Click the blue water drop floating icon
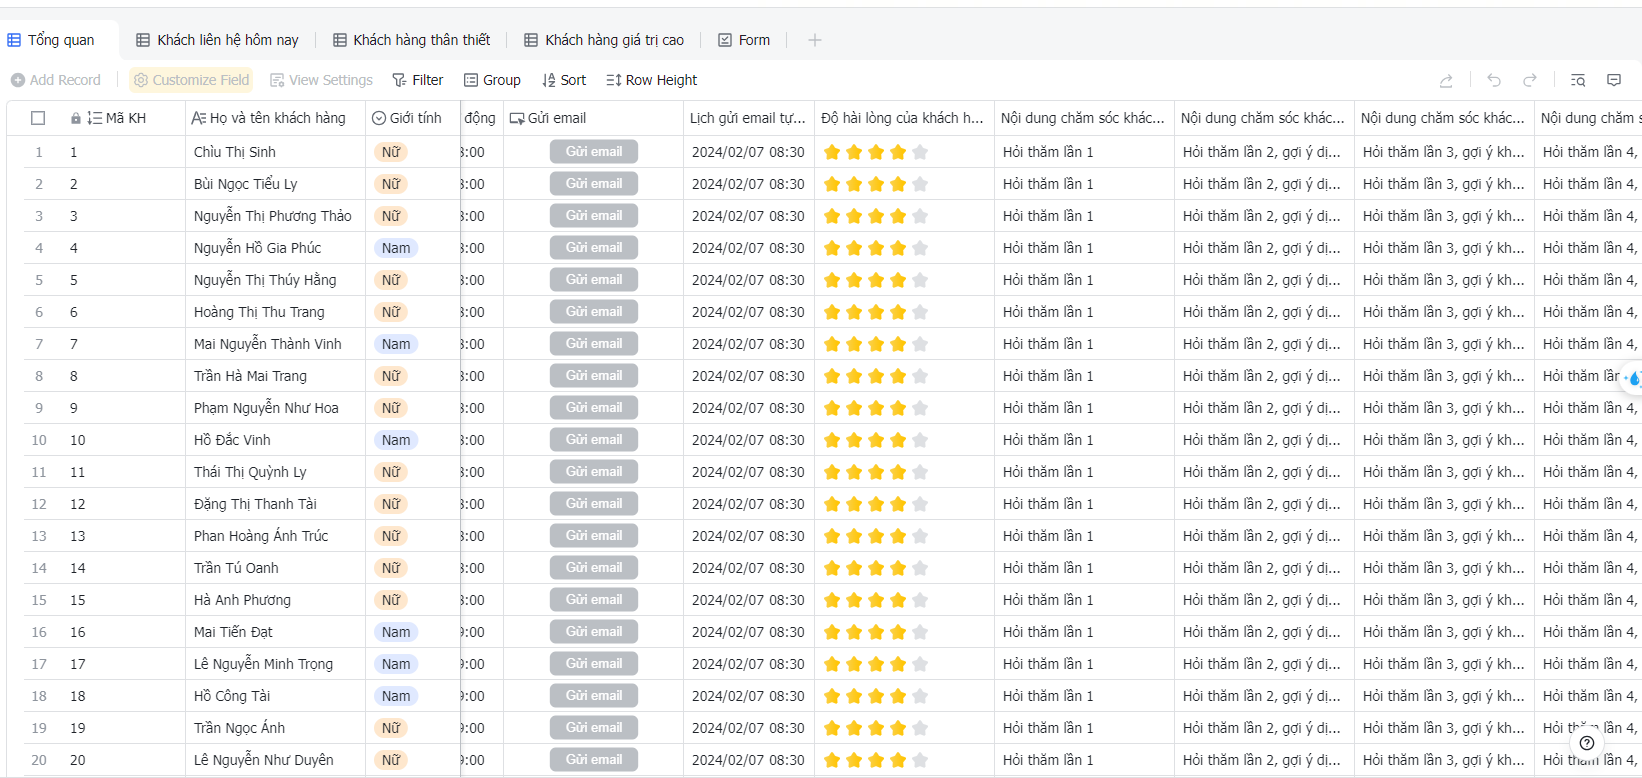The image size is (1642, 778). point(1633,378)
